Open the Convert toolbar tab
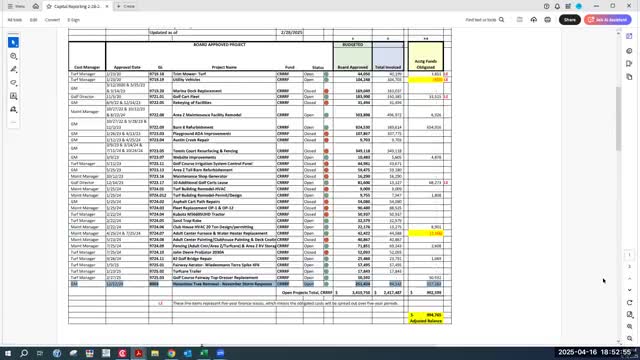Viewport: 640px width, 360px height. [52, 20]
